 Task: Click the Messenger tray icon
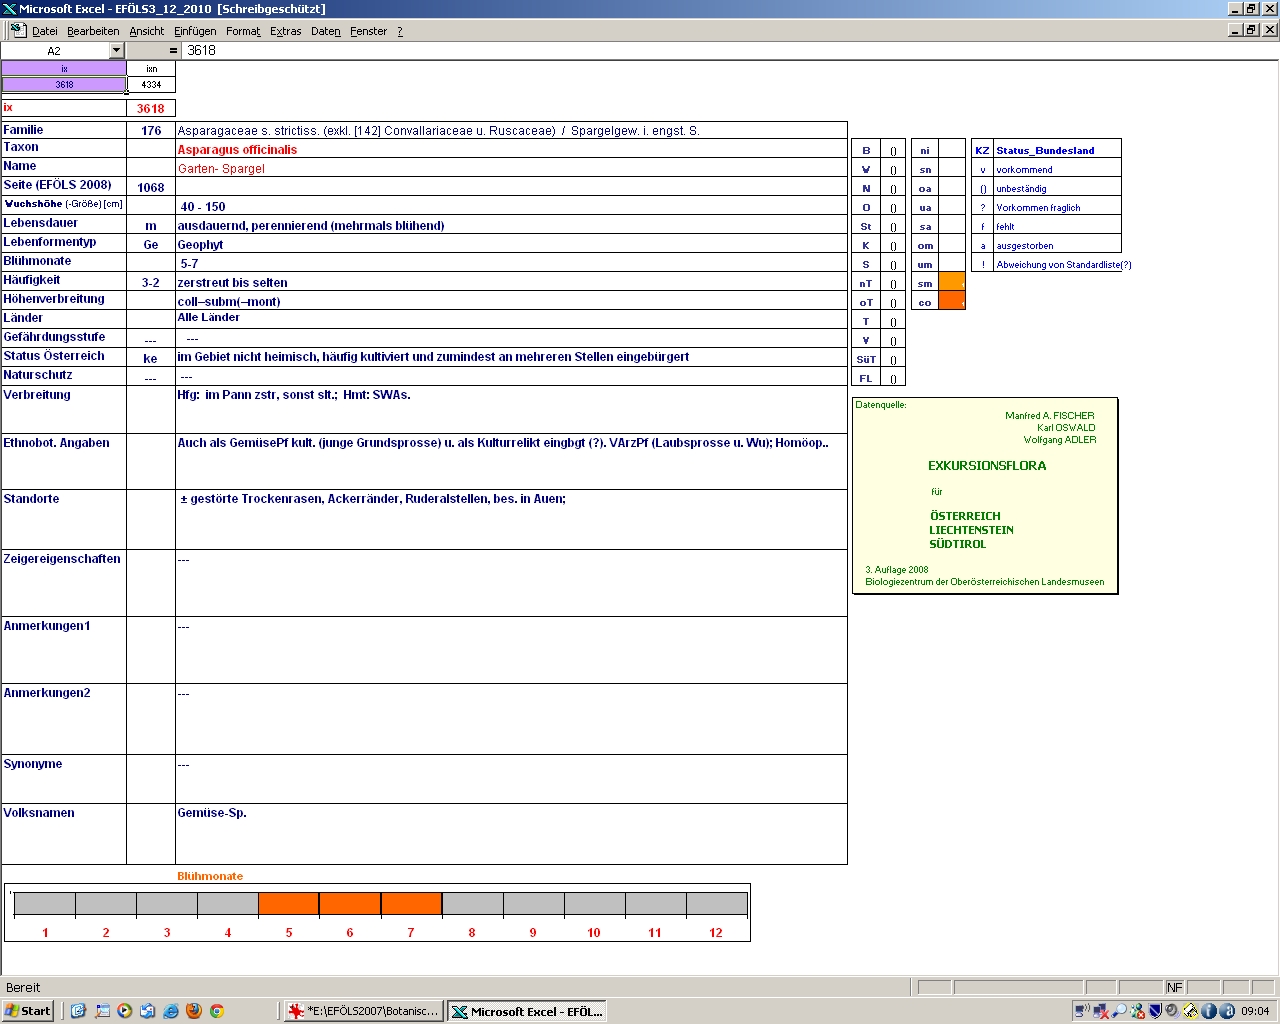[x=1137, y=1011]
